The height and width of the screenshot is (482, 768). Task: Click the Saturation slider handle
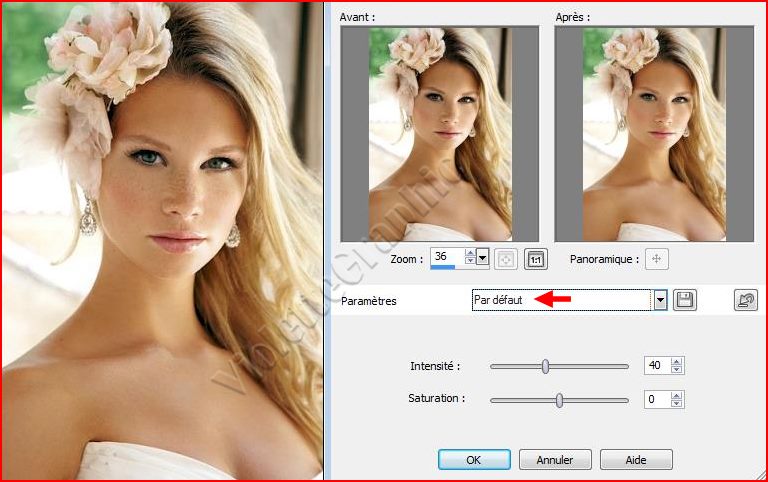click(559, 400)
